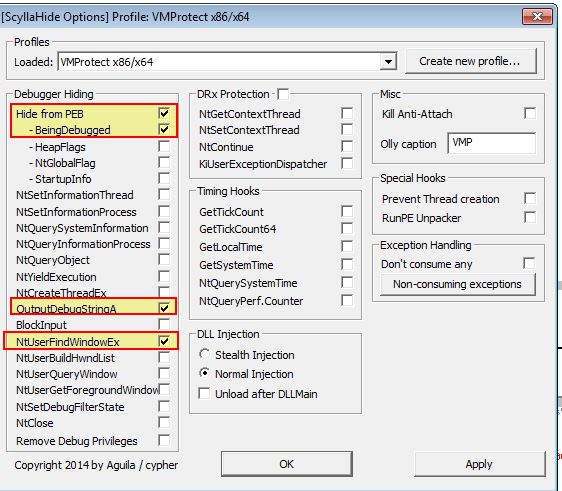Tick NtQueryInformationProcess checkbox
Image resolution: width=562 pixels, height=491 pixels.
pyautogui.click(x=164, y=243)
